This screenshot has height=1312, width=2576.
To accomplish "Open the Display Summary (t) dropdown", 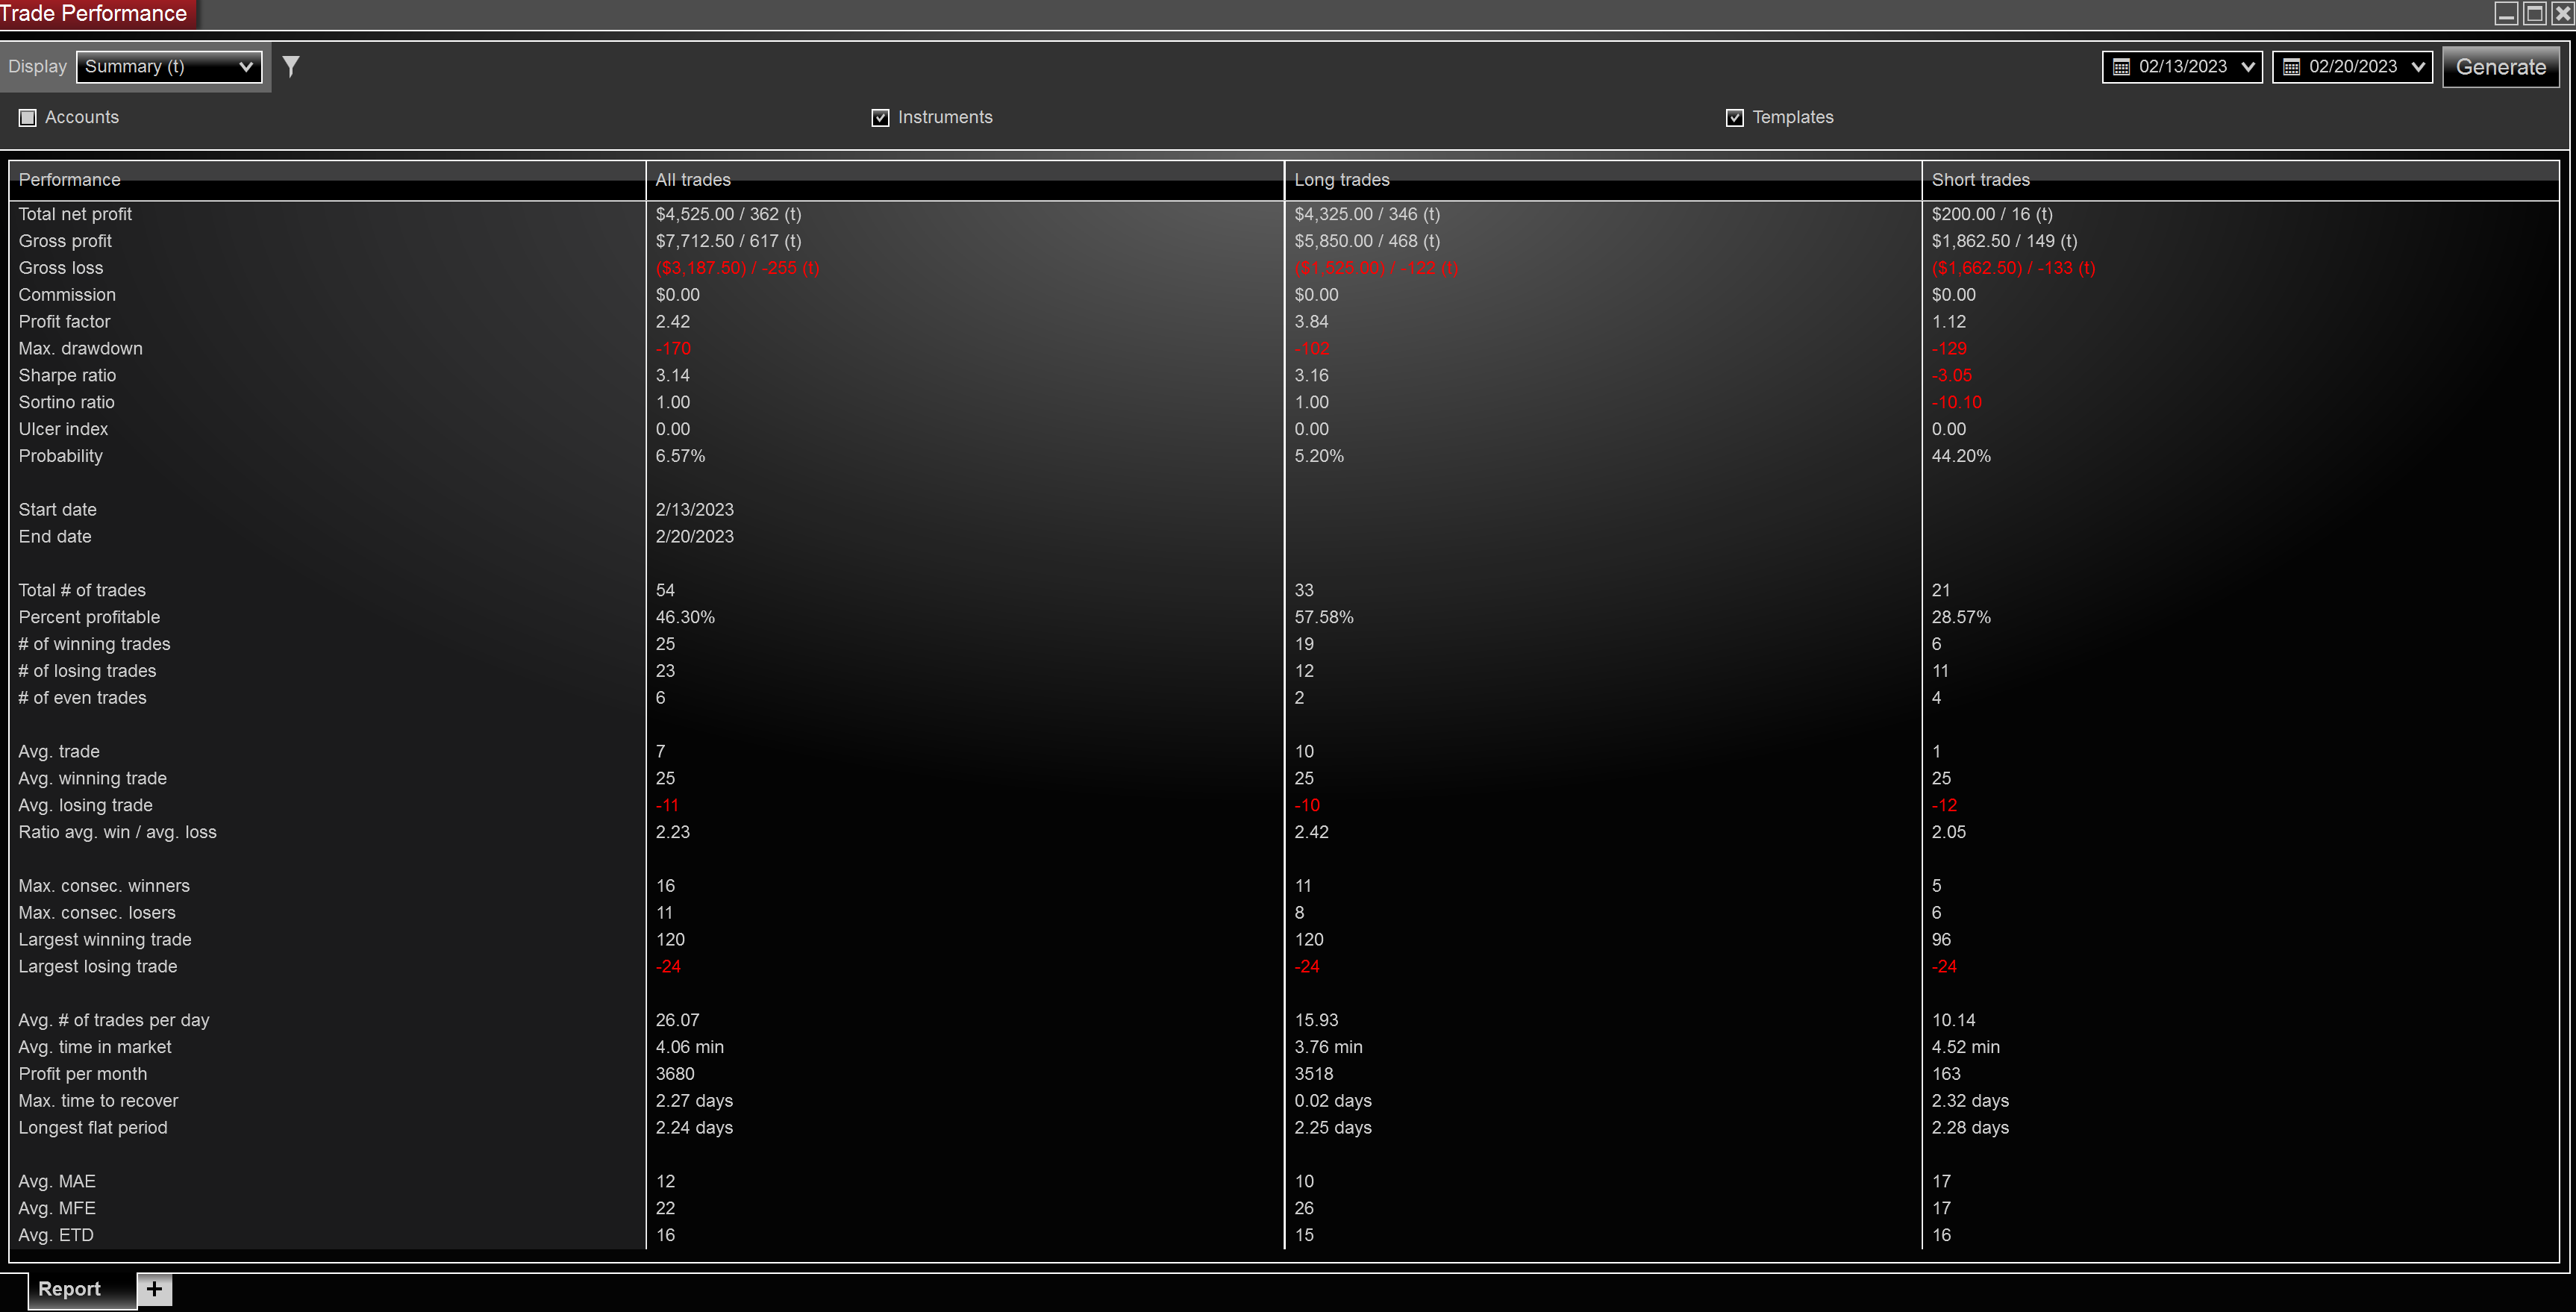I will tap(169, 67).
